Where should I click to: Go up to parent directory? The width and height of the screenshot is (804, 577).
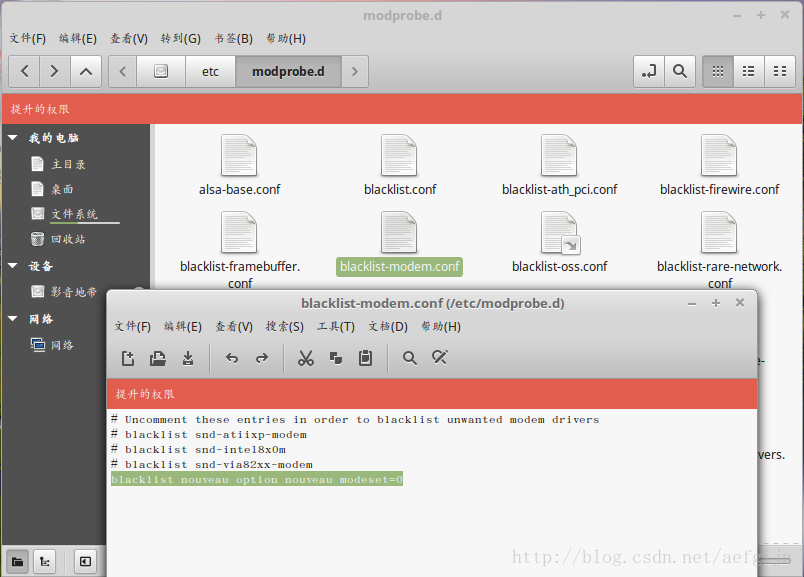pyautogui.click(x=85, y=71)
